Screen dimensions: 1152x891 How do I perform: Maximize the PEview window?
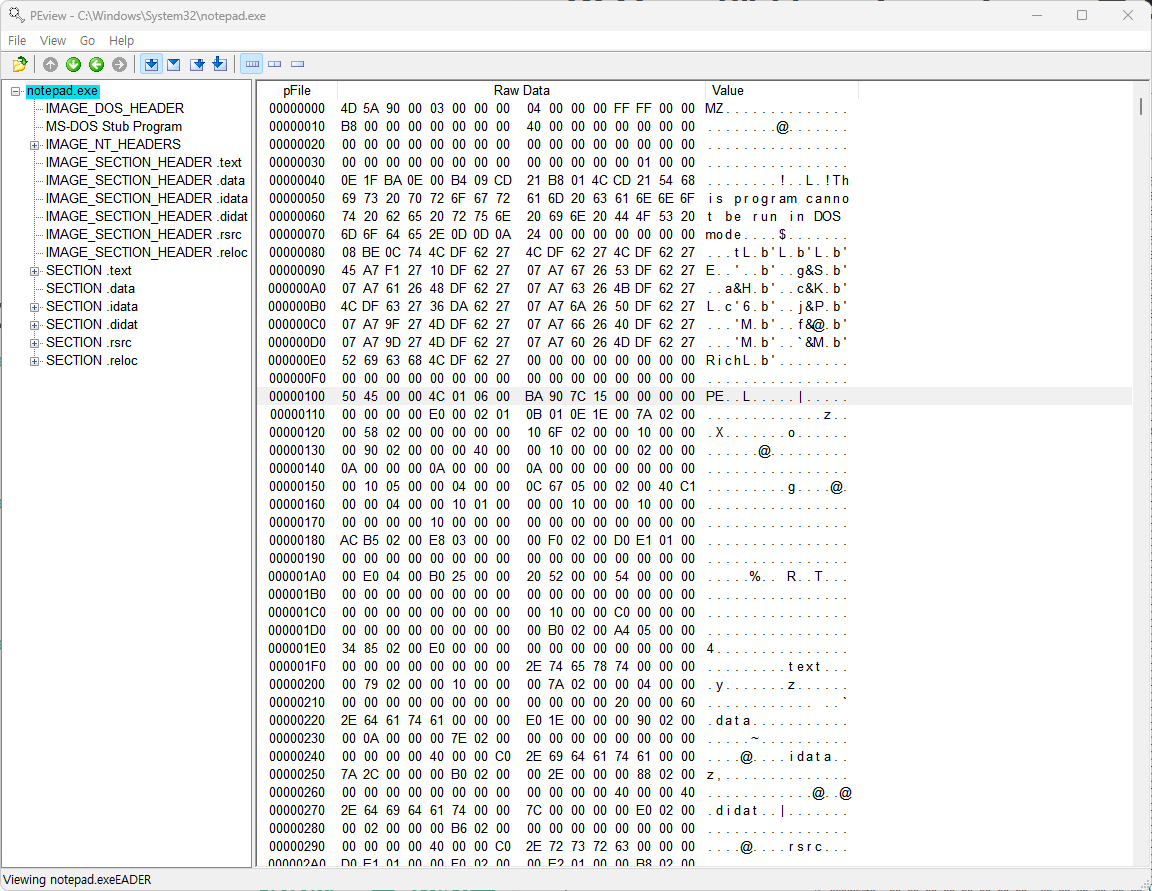pos(1082,15)
